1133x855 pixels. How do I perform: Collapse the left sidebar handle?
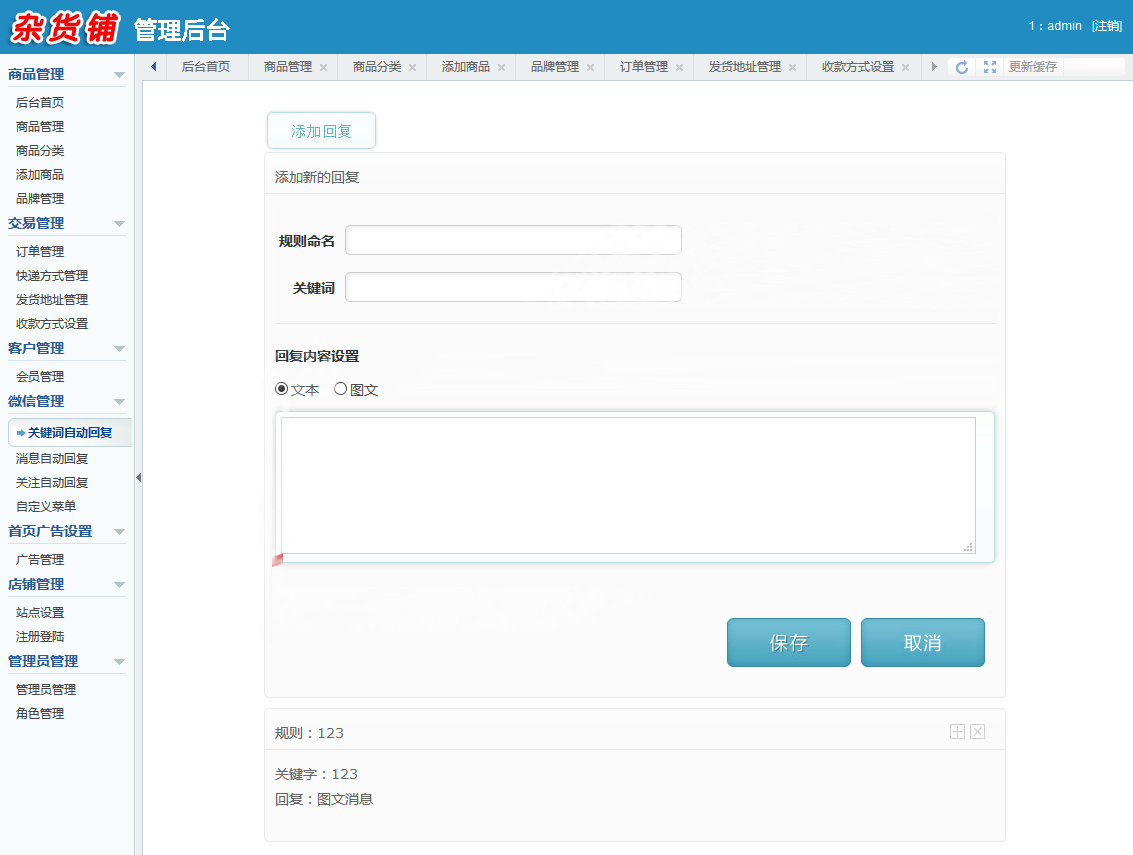(138, 478)
